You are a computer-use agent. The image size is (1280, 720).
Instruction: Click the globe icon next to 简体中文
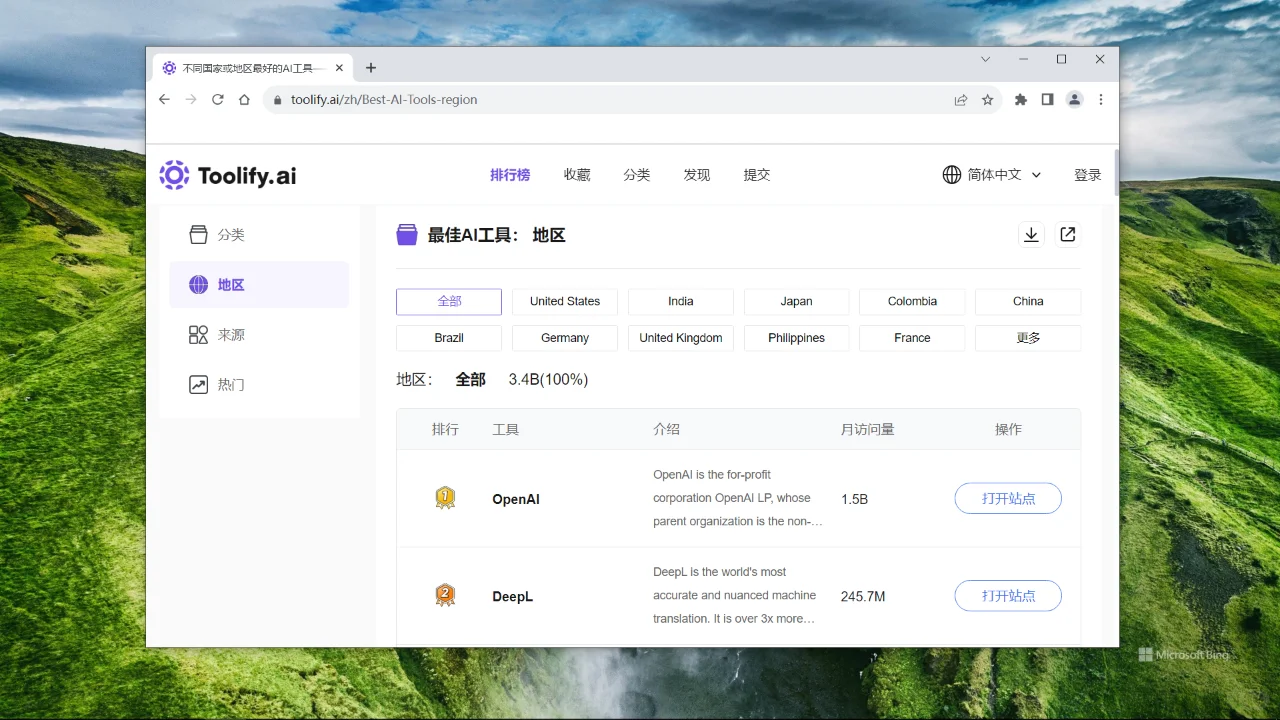951,174
